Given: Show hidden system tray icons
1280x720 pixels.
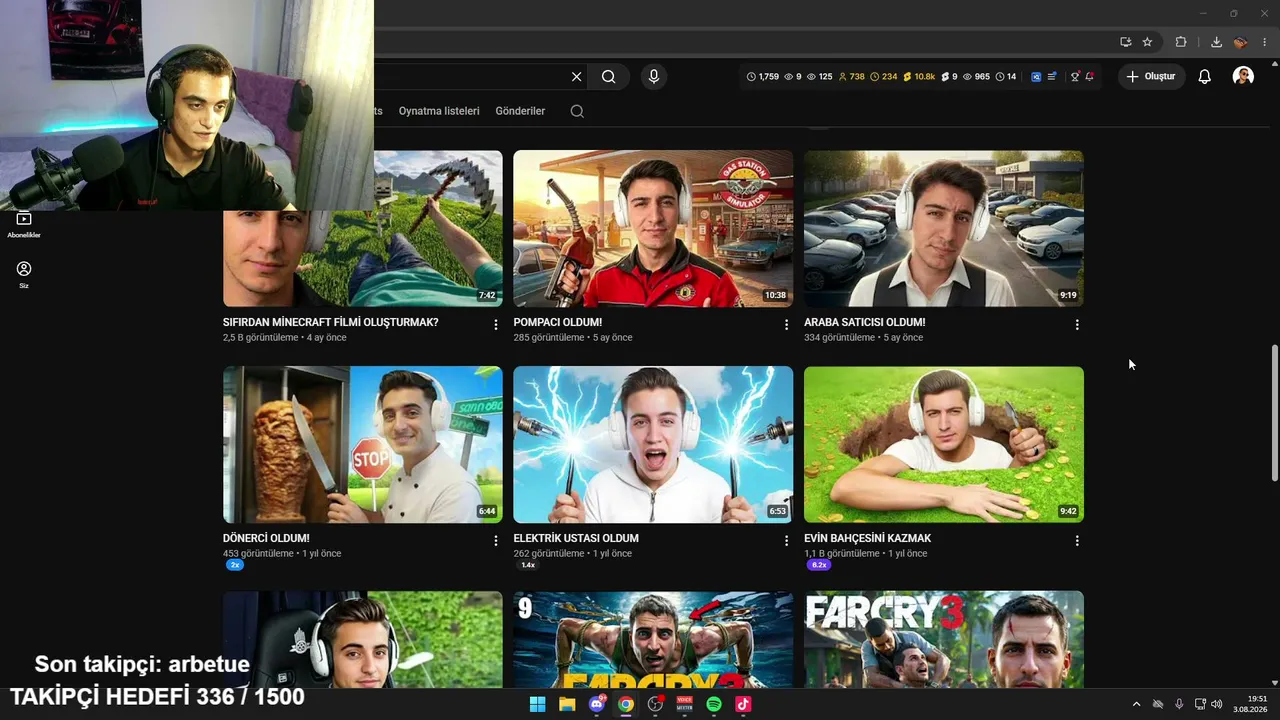Looking at the screenshot, I should 1136,704.
